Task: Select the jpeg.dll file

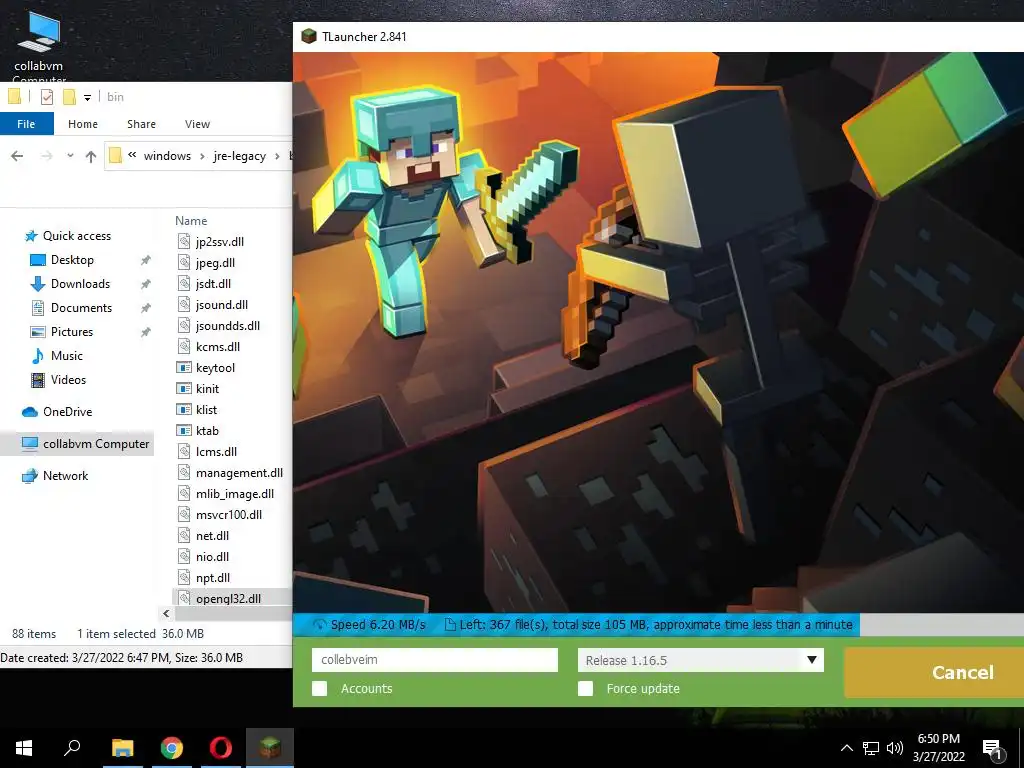Action: pos(215,263)
